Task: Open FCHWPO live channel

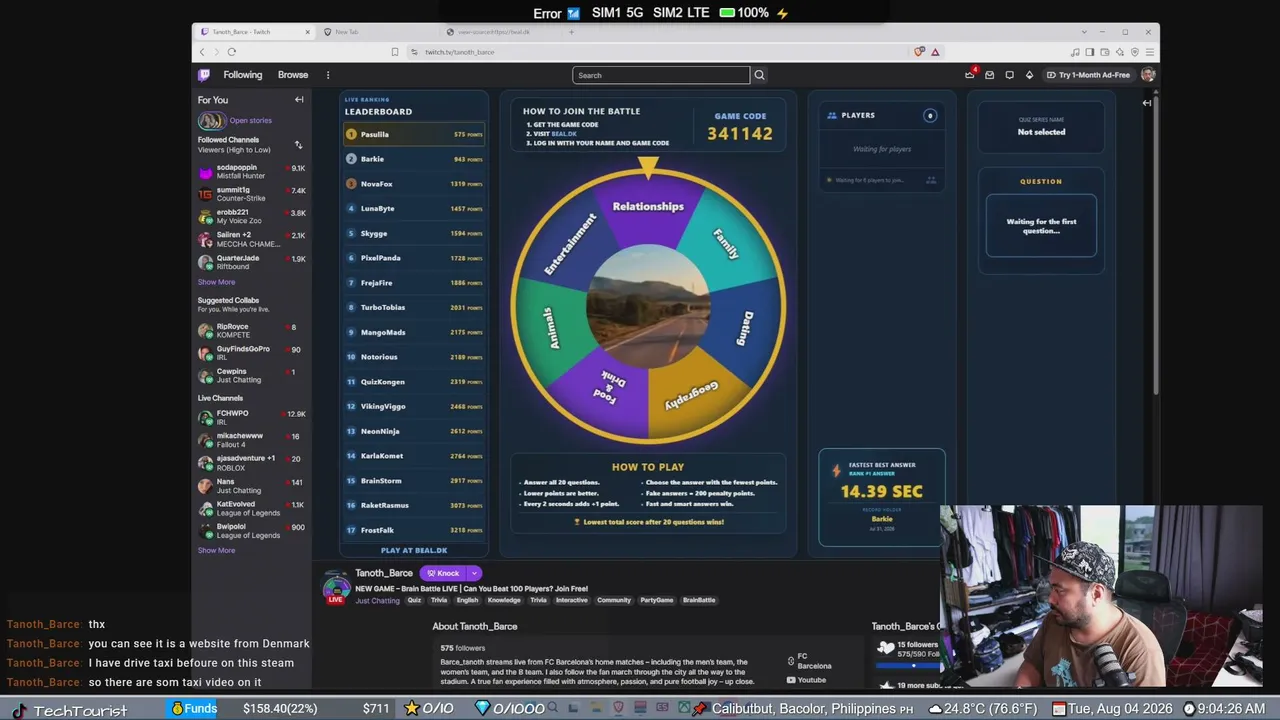Action: click(x=252, y=417)
